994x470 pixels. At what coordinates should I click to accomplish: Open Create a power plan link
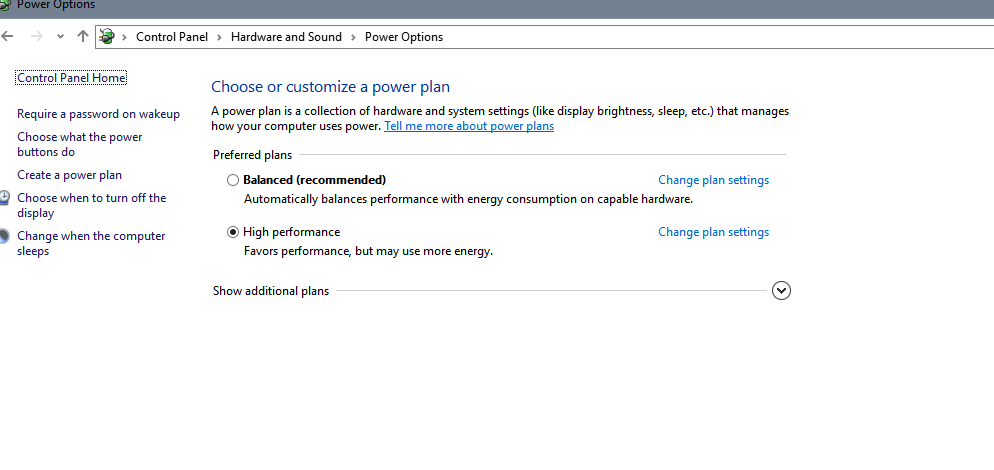69,175
